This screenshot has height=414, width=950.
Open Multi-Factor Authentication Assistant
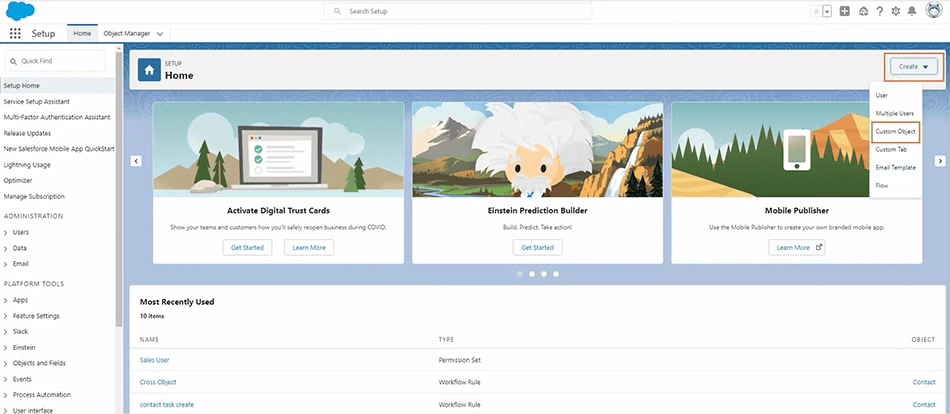pos(58,118)
